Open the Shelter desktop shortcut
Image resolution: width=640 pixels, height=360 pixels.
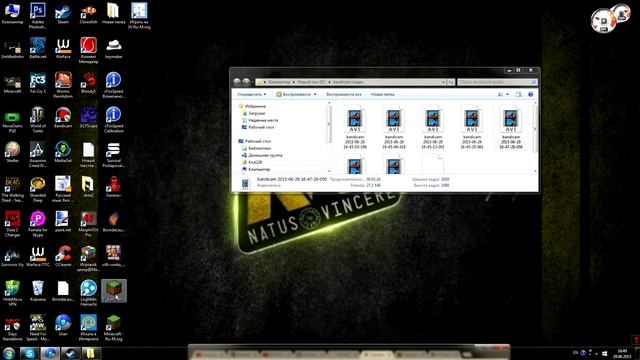[12, 152]
